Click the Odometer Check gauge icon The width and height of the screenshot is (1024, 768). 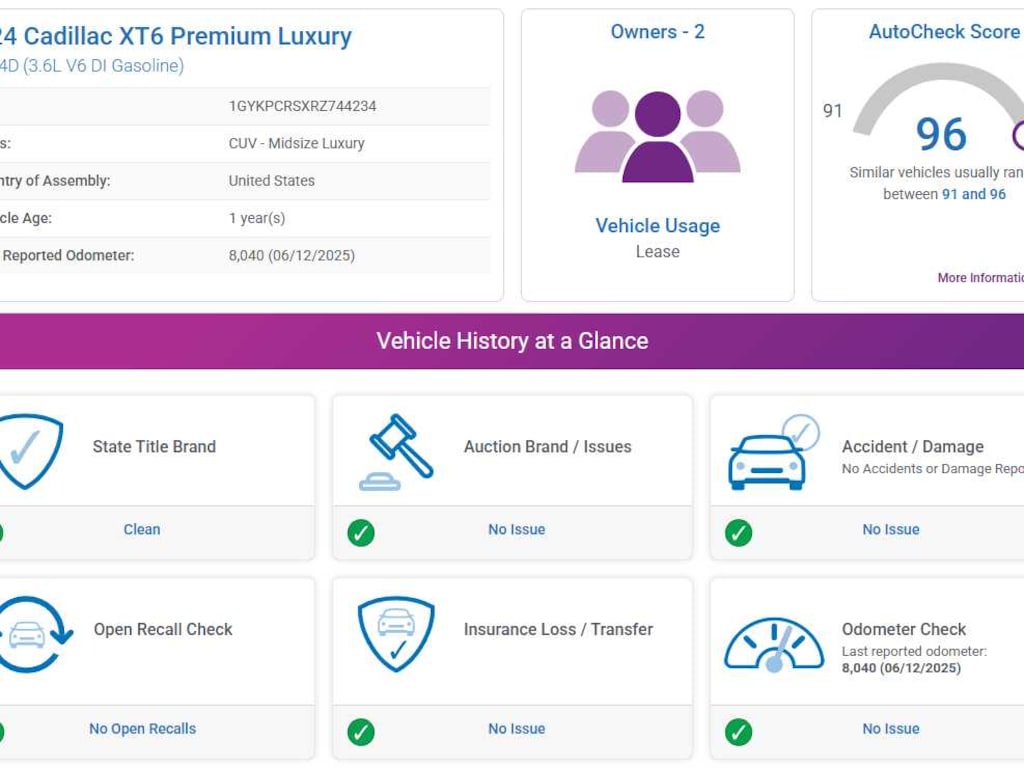pos(773,642)
